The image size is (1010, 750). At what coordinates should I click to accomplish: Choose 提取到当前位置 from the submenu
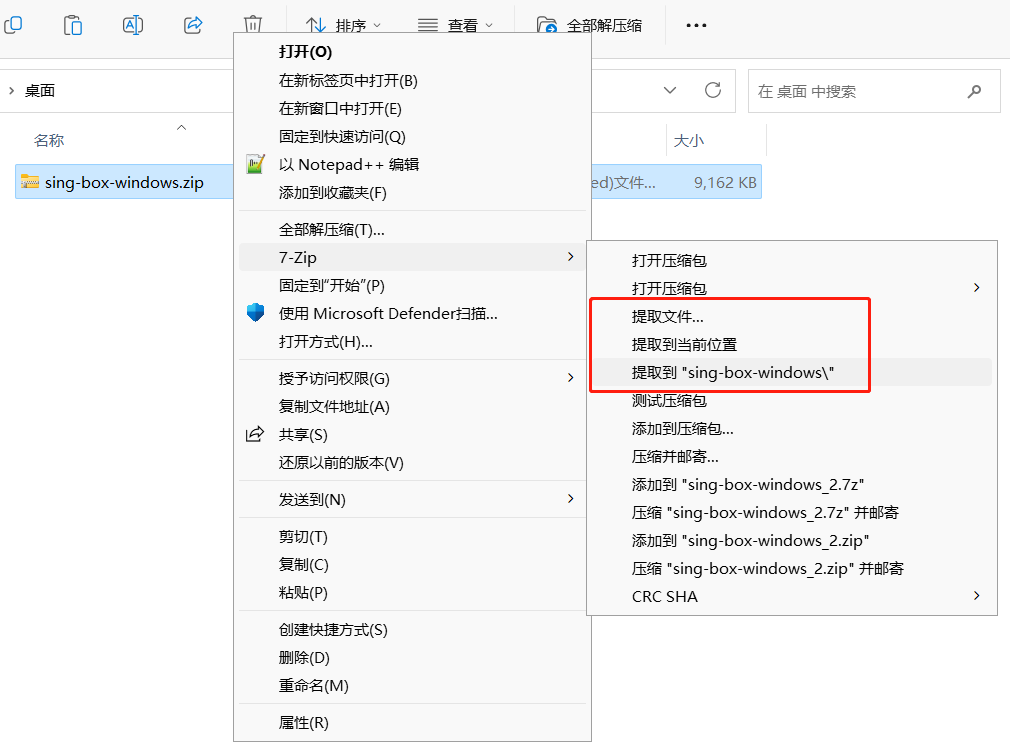(684, 344)
